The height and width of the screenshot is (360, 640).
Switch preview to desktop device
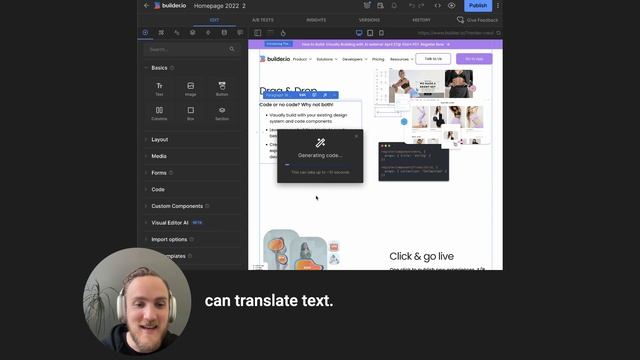point(359,33)
